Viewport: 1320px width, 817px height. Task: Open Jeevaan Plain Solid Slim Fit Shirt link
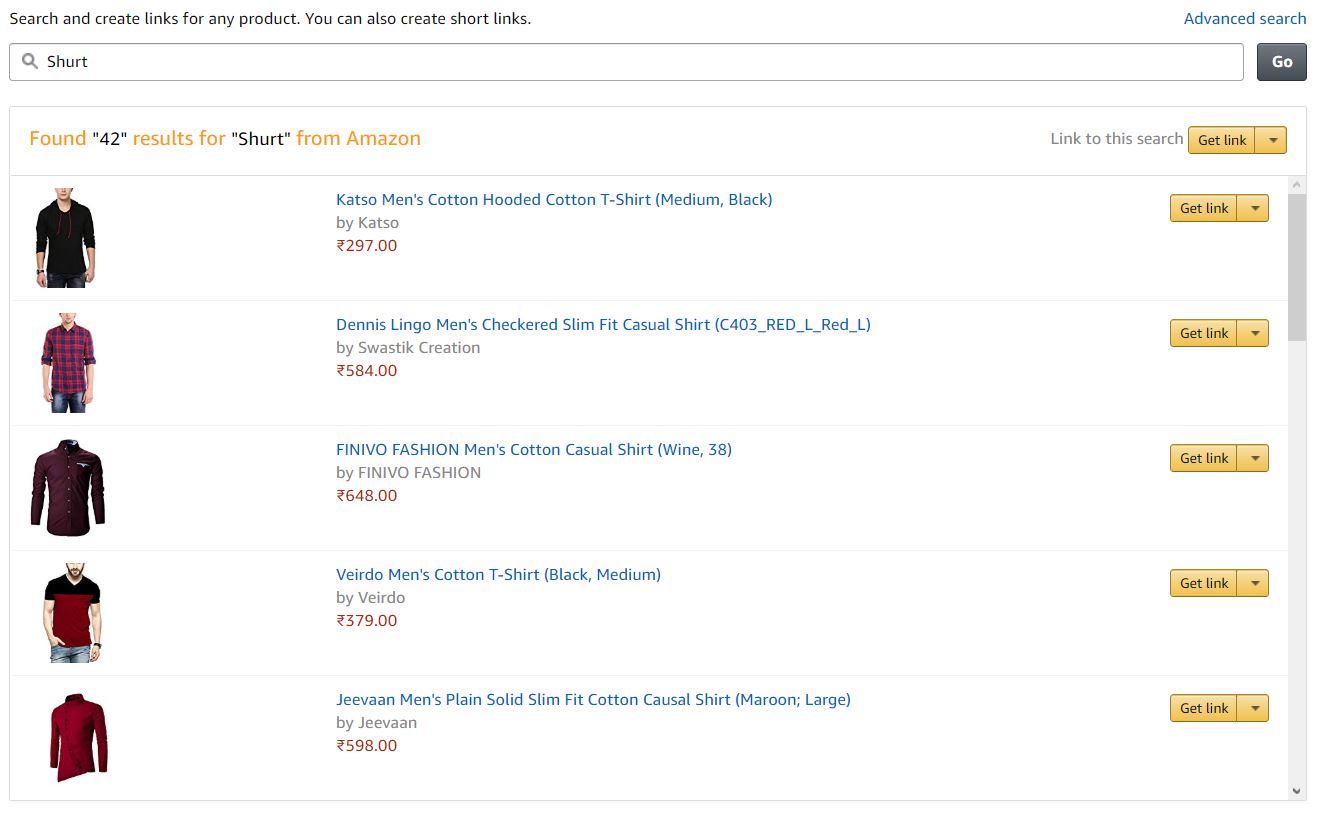pos(593,699)
